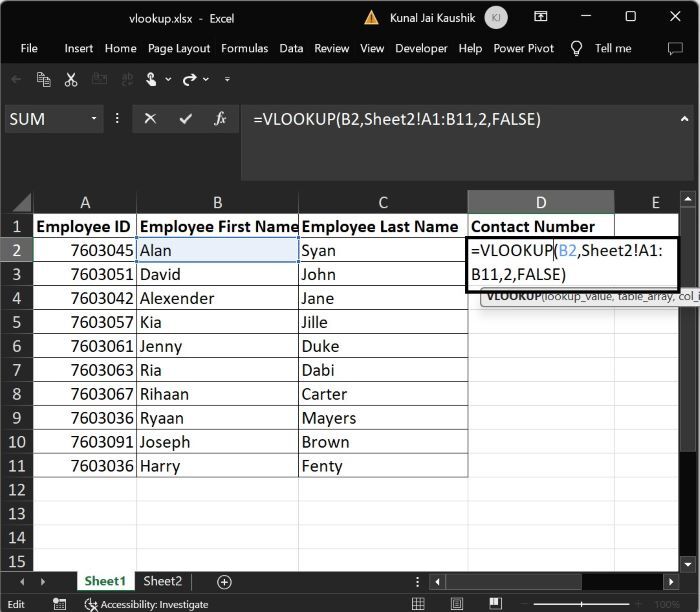Image resolution: width=700 pixels, height=612 pixels.
Task: Click the Tell me lightbulb icon
Action: [x=576, y=48]
